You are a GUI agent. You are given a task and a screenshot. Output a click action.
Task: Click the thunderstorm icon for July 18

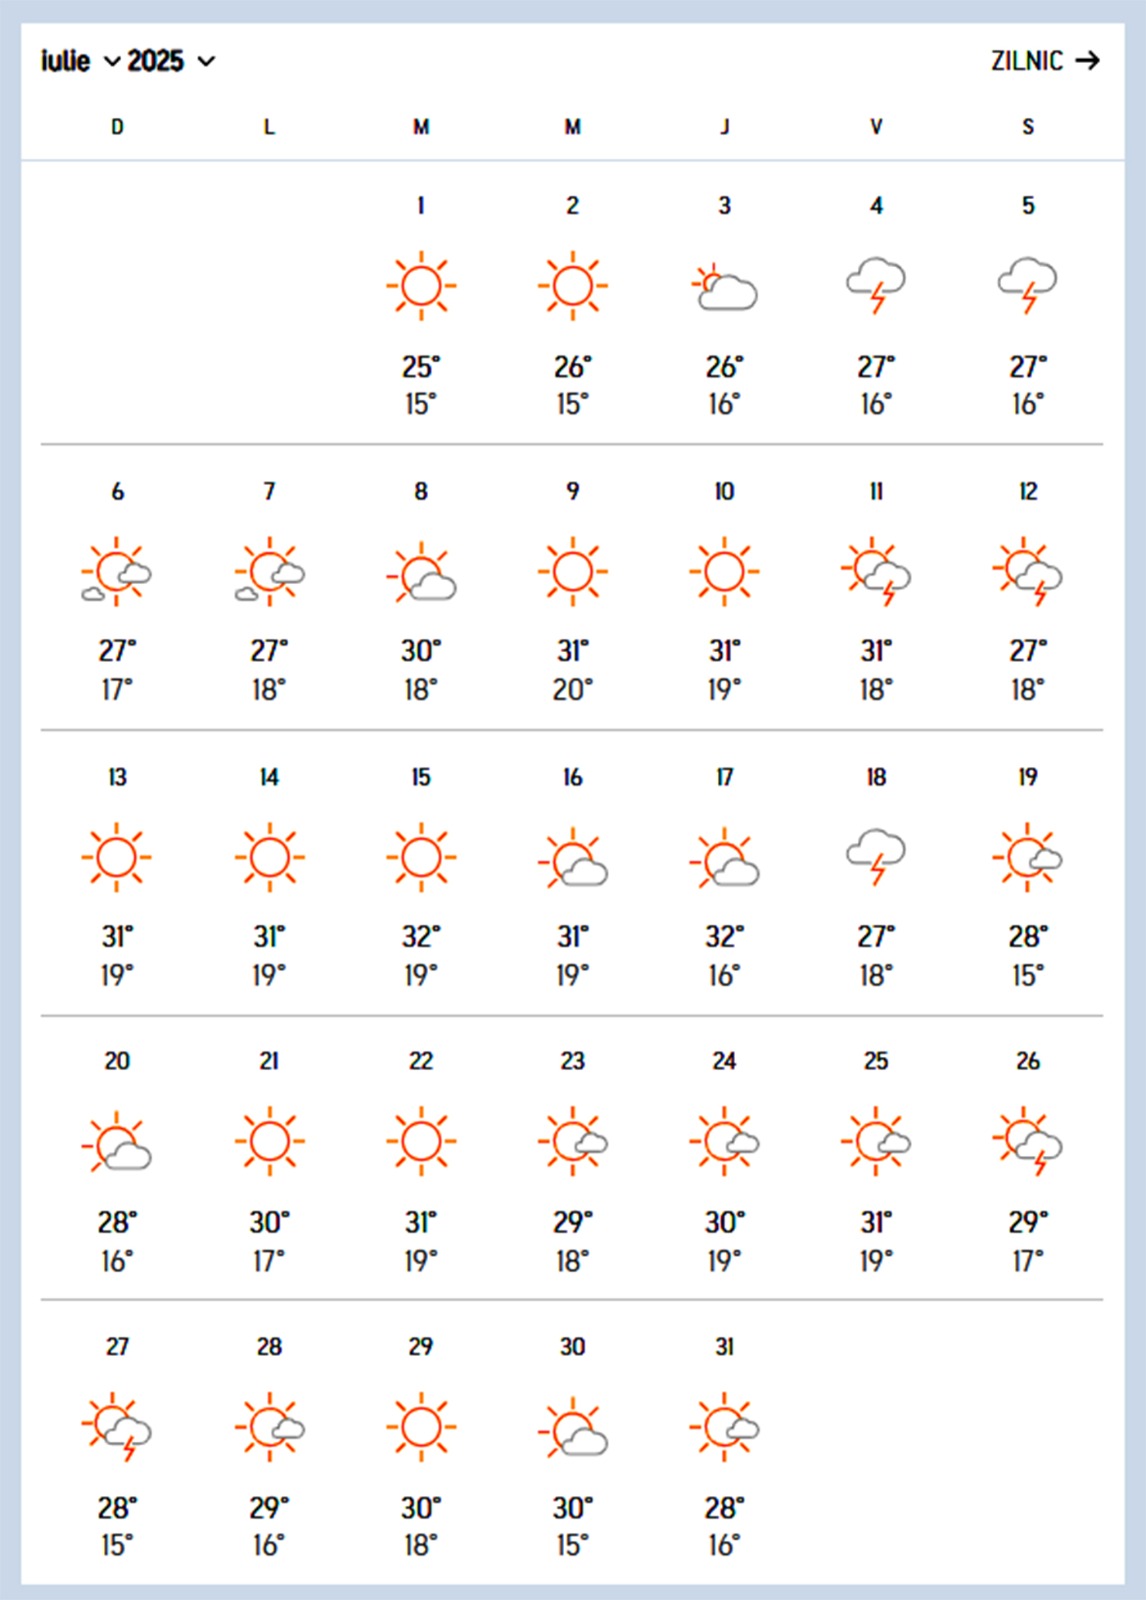click(876, 856)
